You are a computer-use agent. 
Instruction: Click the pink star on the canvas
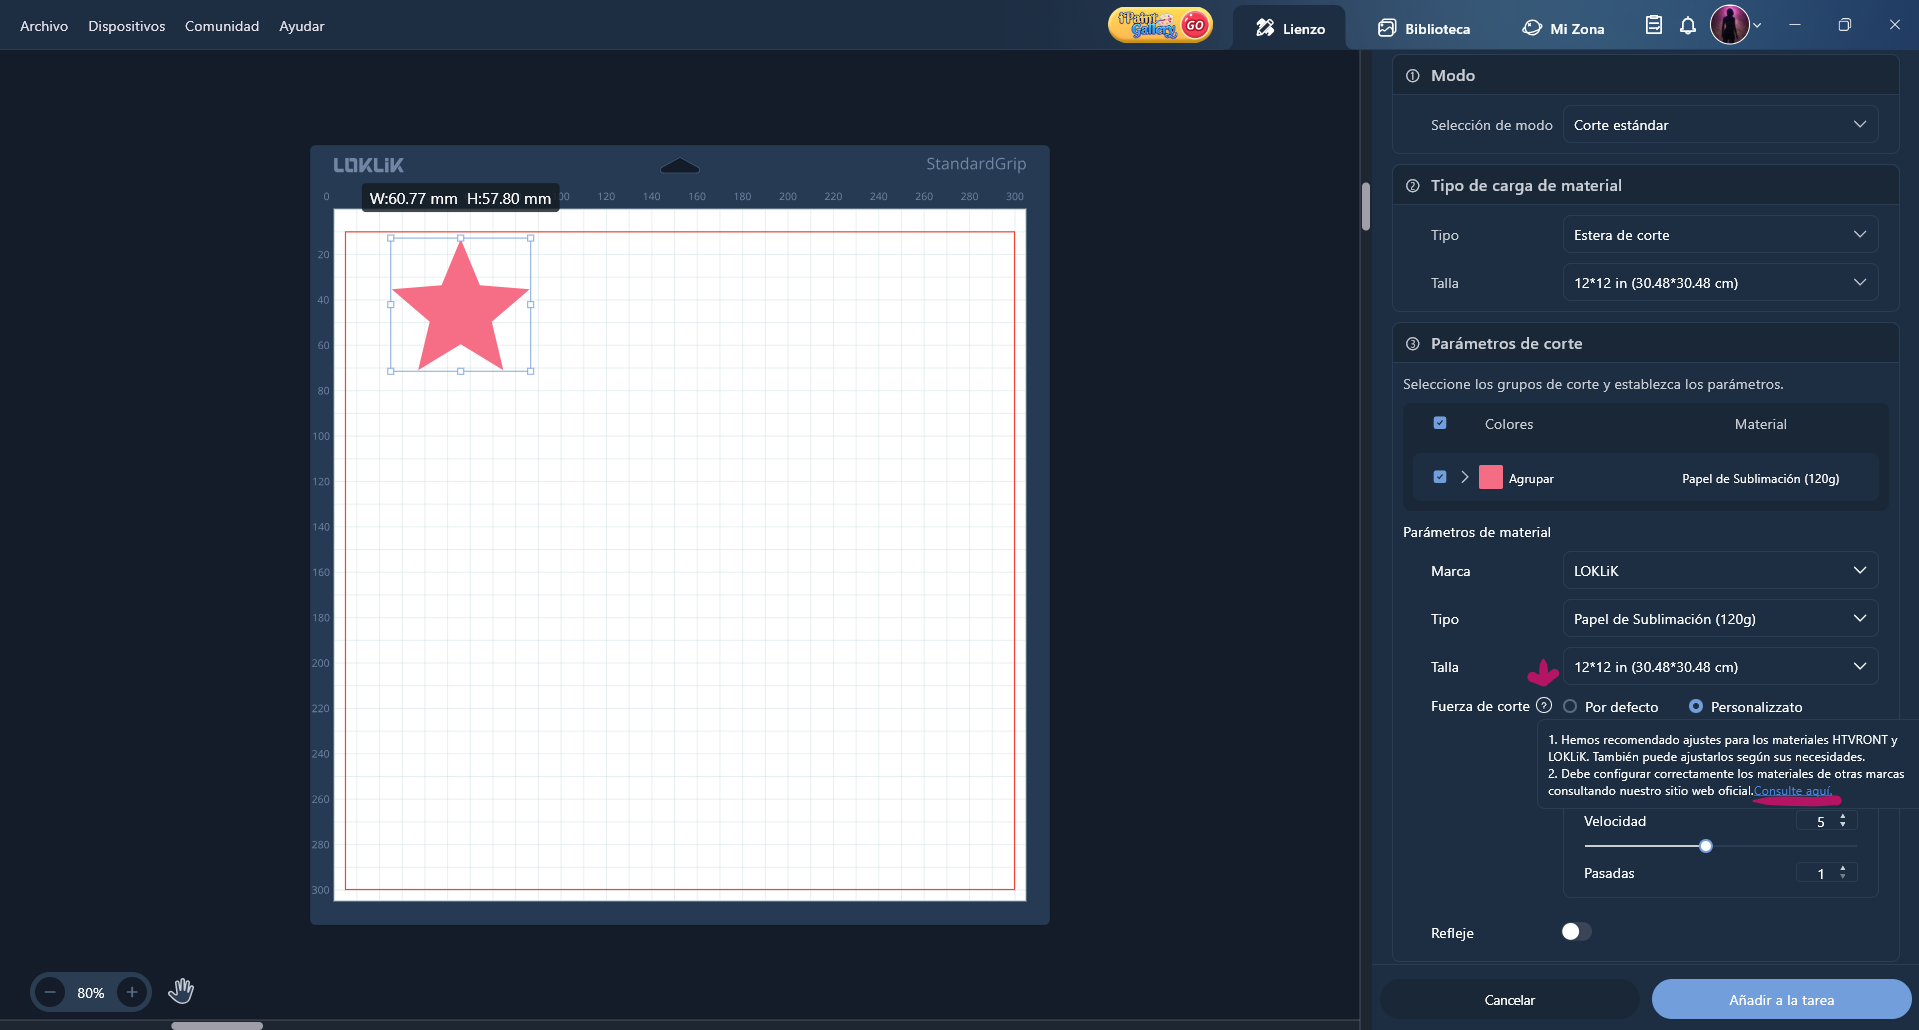click(461, 308)
